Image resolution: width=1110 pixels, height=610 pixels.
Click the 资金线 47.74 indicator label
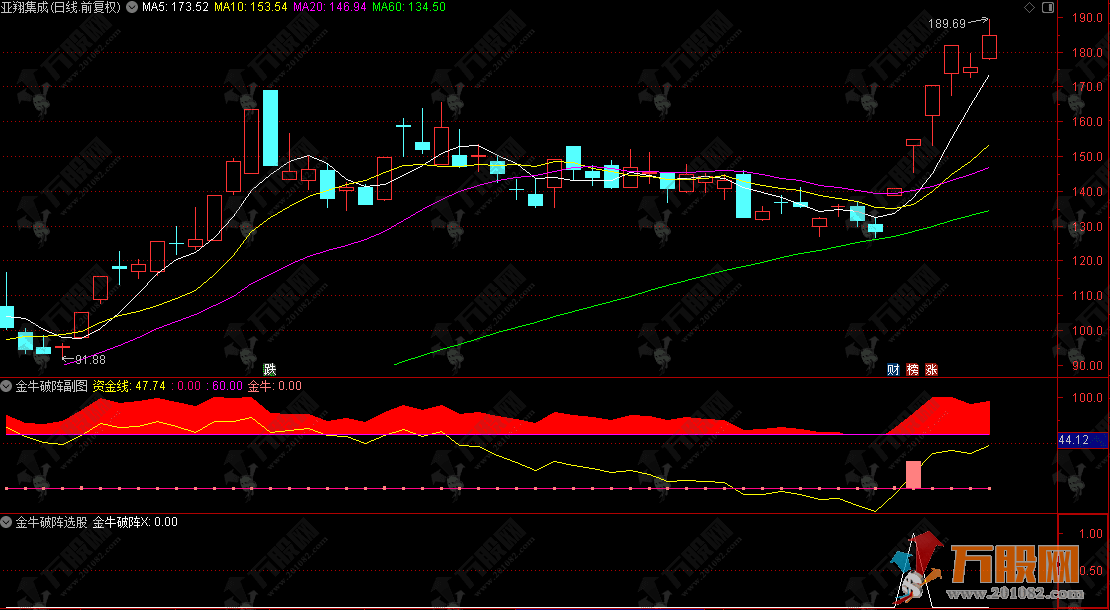128,386
